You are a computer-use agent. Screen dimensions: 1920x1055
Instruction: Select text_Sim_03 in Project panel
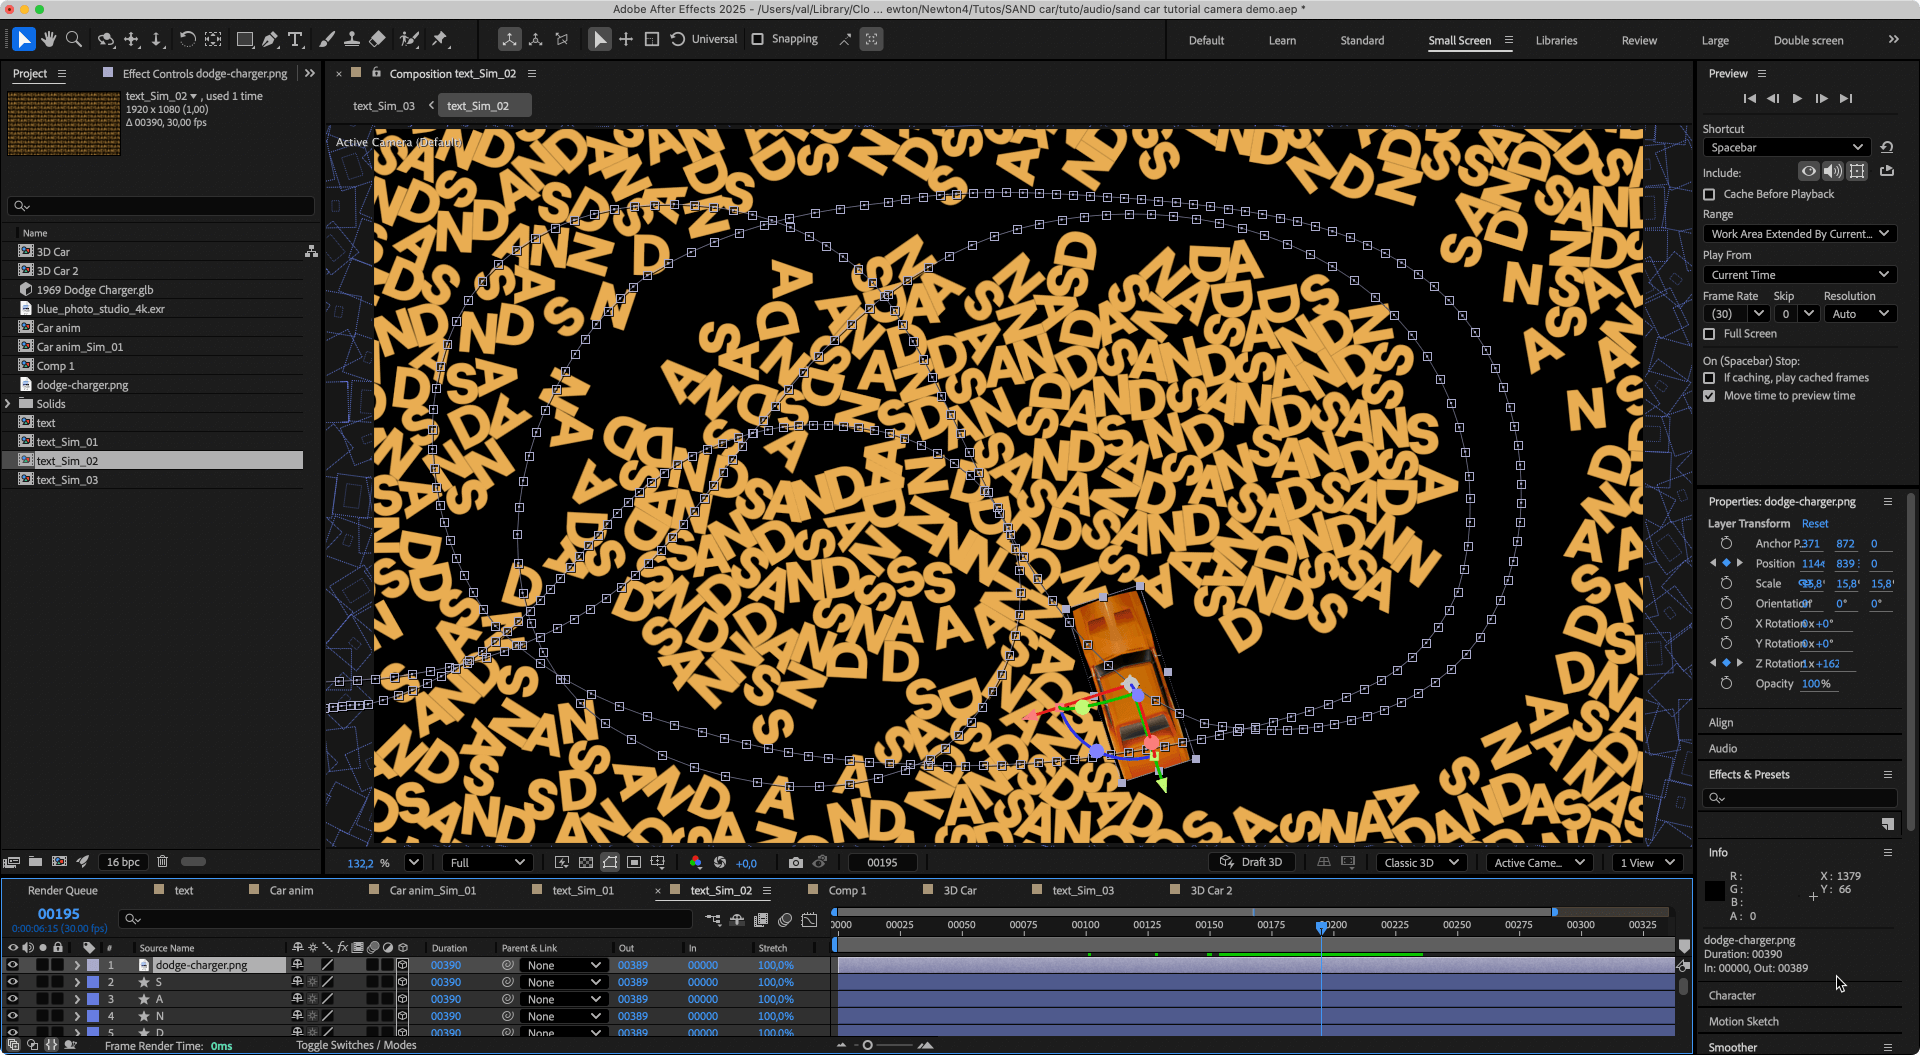[x=67, y=480]
